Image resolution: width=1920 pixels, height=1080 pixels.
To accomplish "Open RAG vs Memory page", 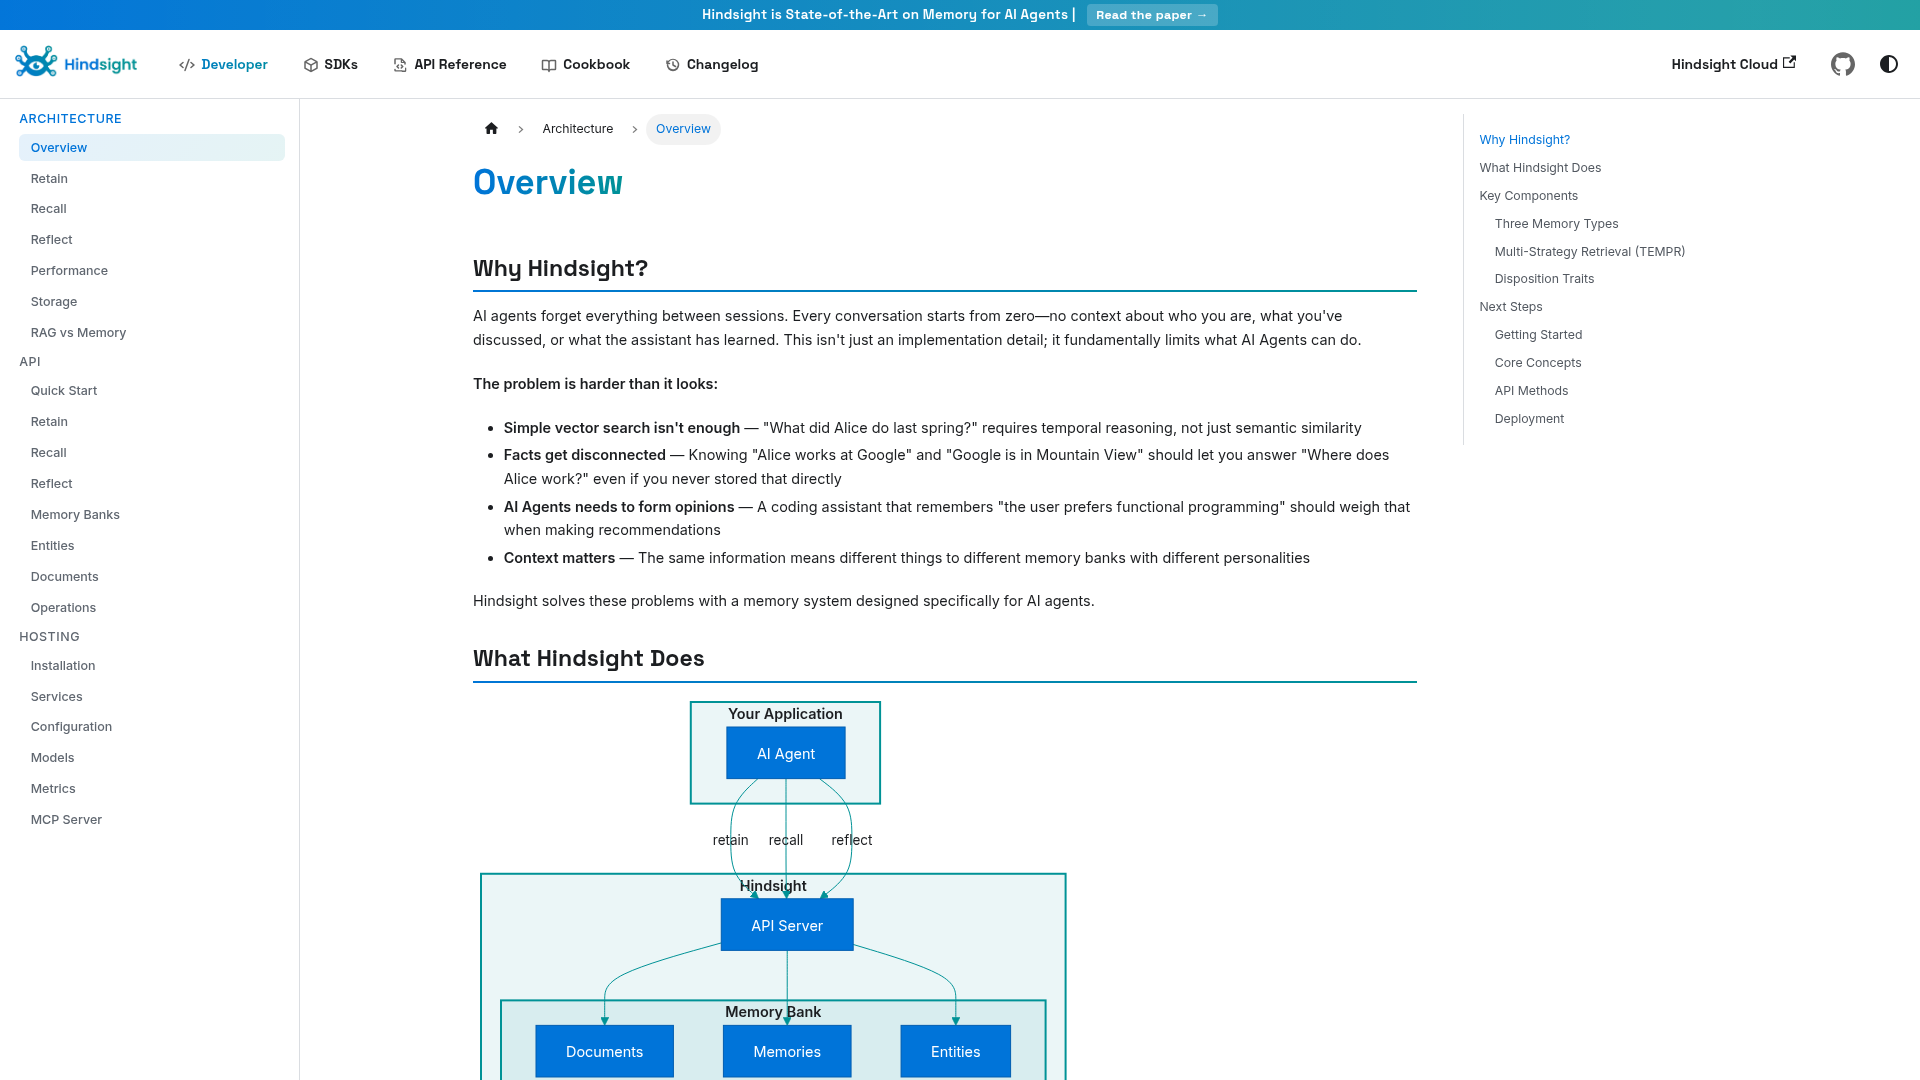I will click(78, 333).
